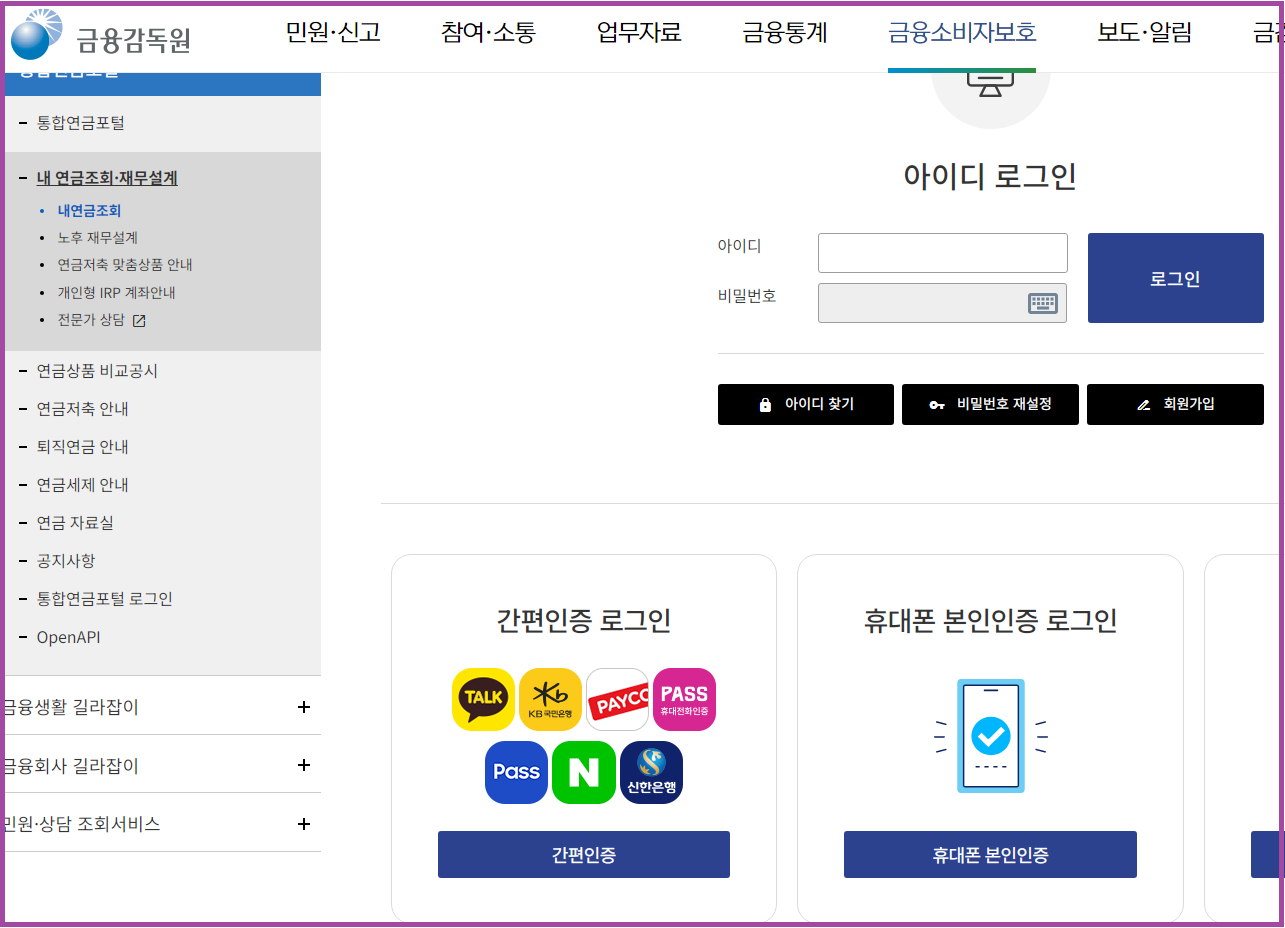The height and width of the screenshot is (928, 1285).
Task: Pick the blue Pass authentication icon
Action: pos(516,772)
